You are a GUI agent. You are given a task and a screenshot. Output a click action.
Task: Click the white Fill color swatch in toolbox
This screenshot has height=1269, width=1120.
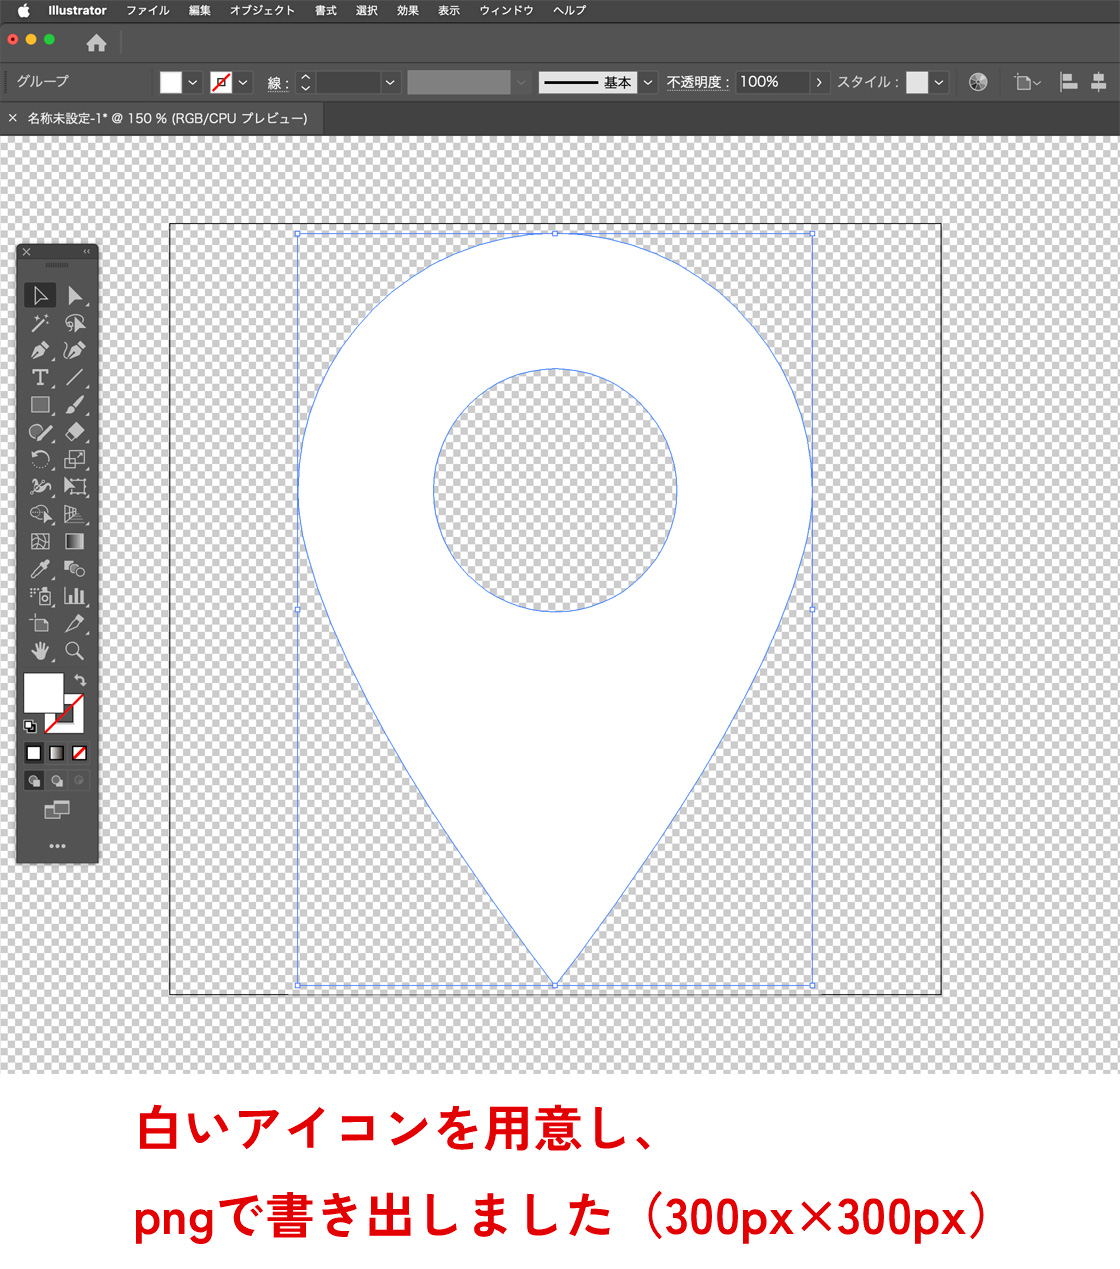[42, 691]
